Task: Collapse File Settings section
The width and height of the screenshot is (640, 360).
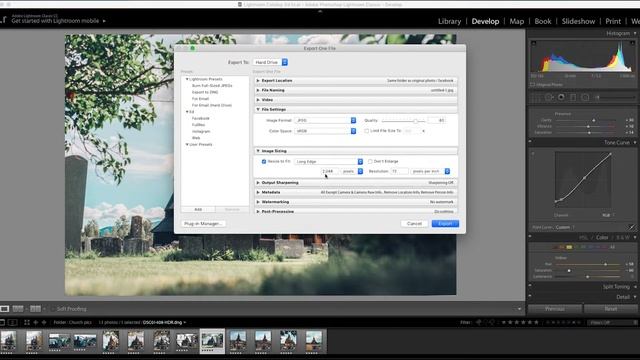Action: click(258, 109)
